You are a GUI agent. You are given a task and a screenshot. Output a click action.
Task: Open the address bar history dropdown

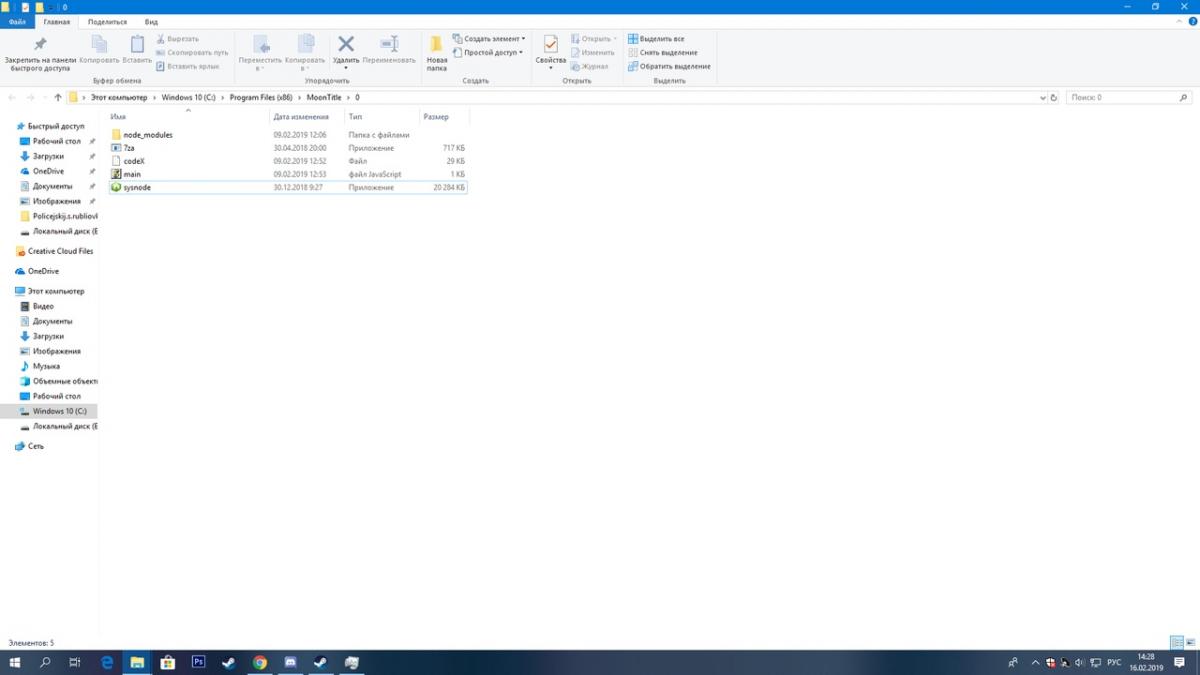pyautogui.click(x=1042, y=98)
